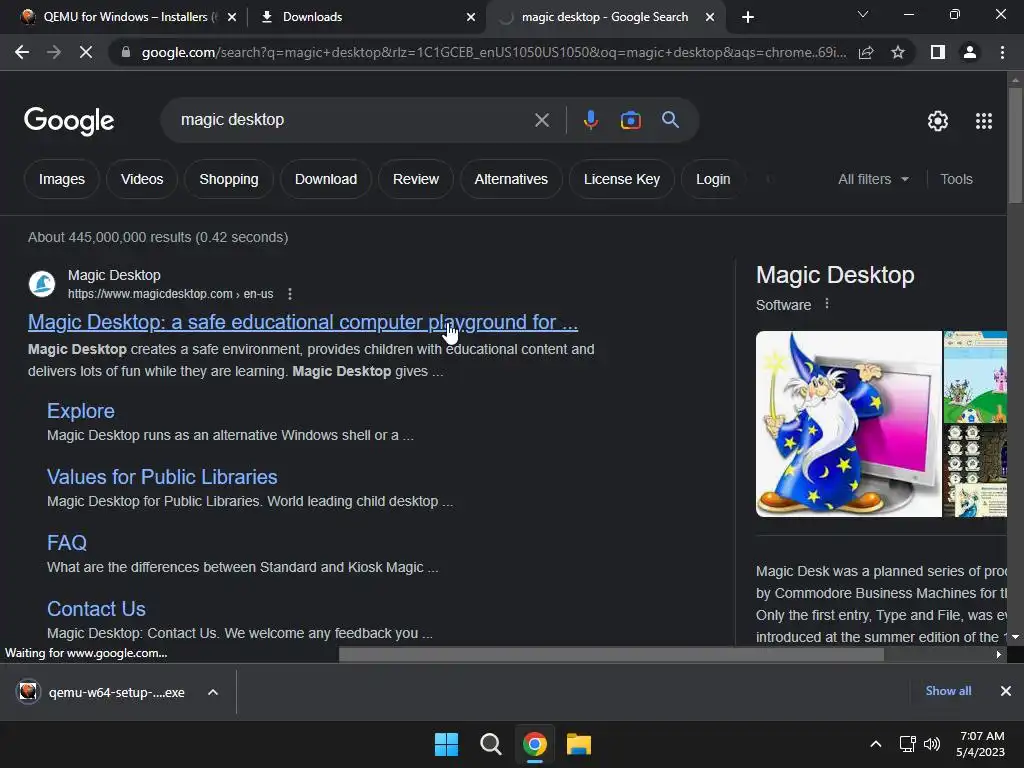Open Chrome side panel
This screenshot has width=1024, height=768.
coord(938,52)
